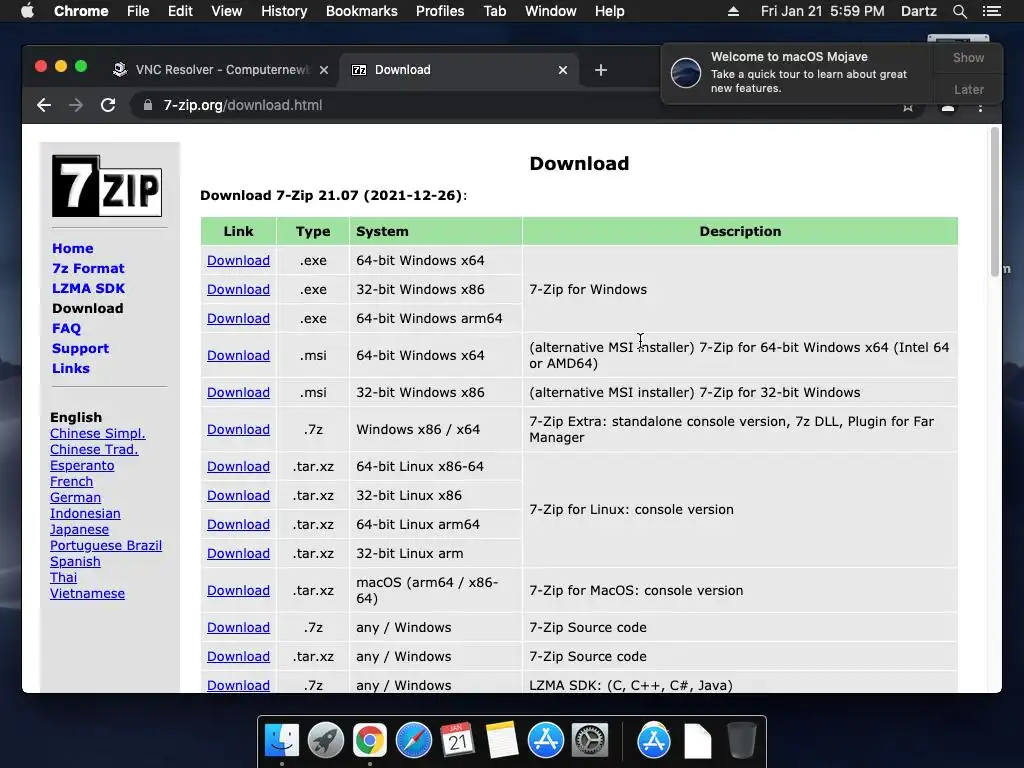Open the Chrome menu in menu bar
This screenshot has height=768, width=1024.
click(81, 11)
